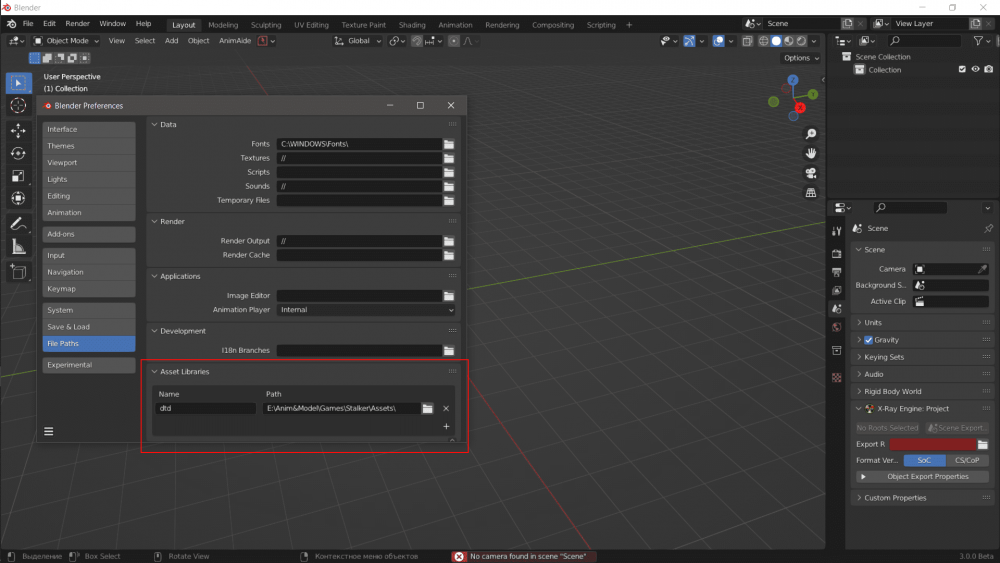Switch to the Sculpting workspace tab

tap(266, 24)
